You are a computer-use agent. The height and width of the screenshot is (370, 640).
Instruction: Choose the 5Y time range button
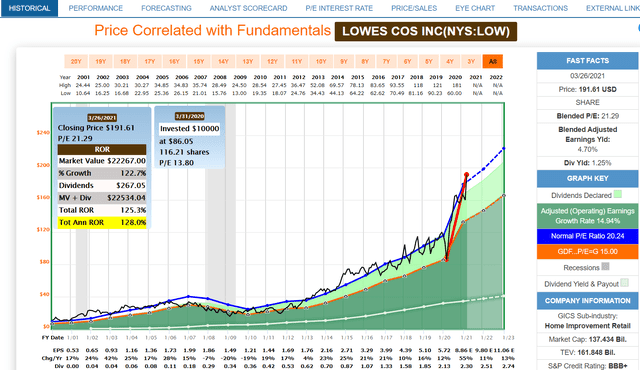pyautogui.click(x=429, y=62)
